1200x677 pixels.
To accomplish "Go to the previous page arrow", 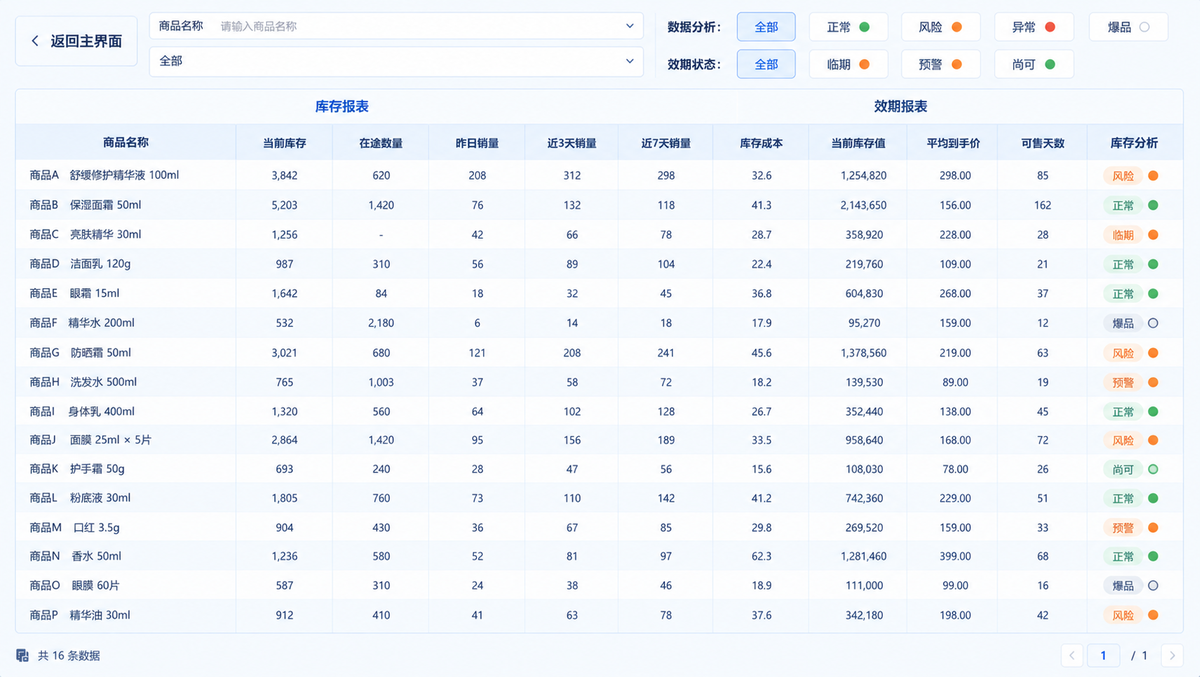I will (x=1072, y=656).
